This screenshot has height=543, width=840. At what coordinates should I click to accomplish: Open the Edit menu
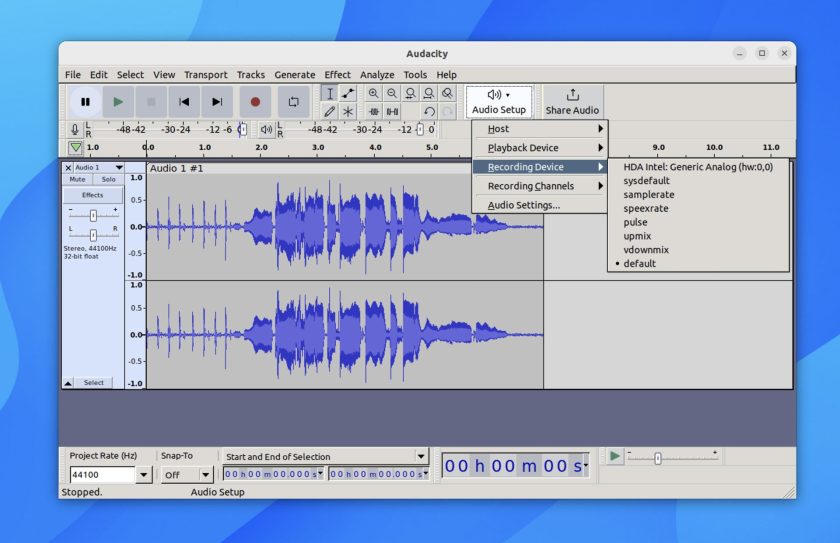click(x=99, y=74)
